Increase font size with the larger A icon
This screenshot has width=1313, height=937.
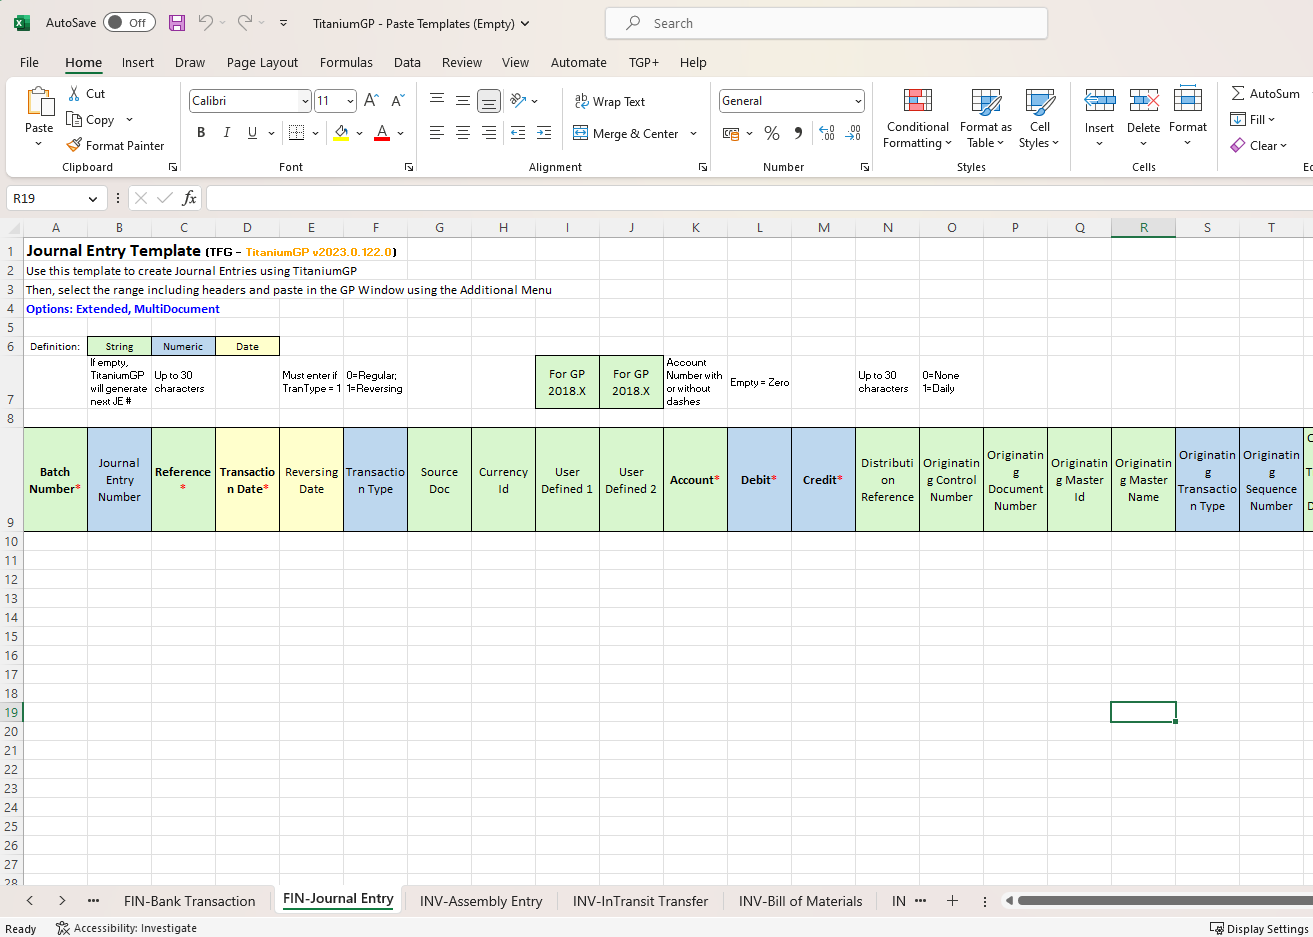coord(371,101)
